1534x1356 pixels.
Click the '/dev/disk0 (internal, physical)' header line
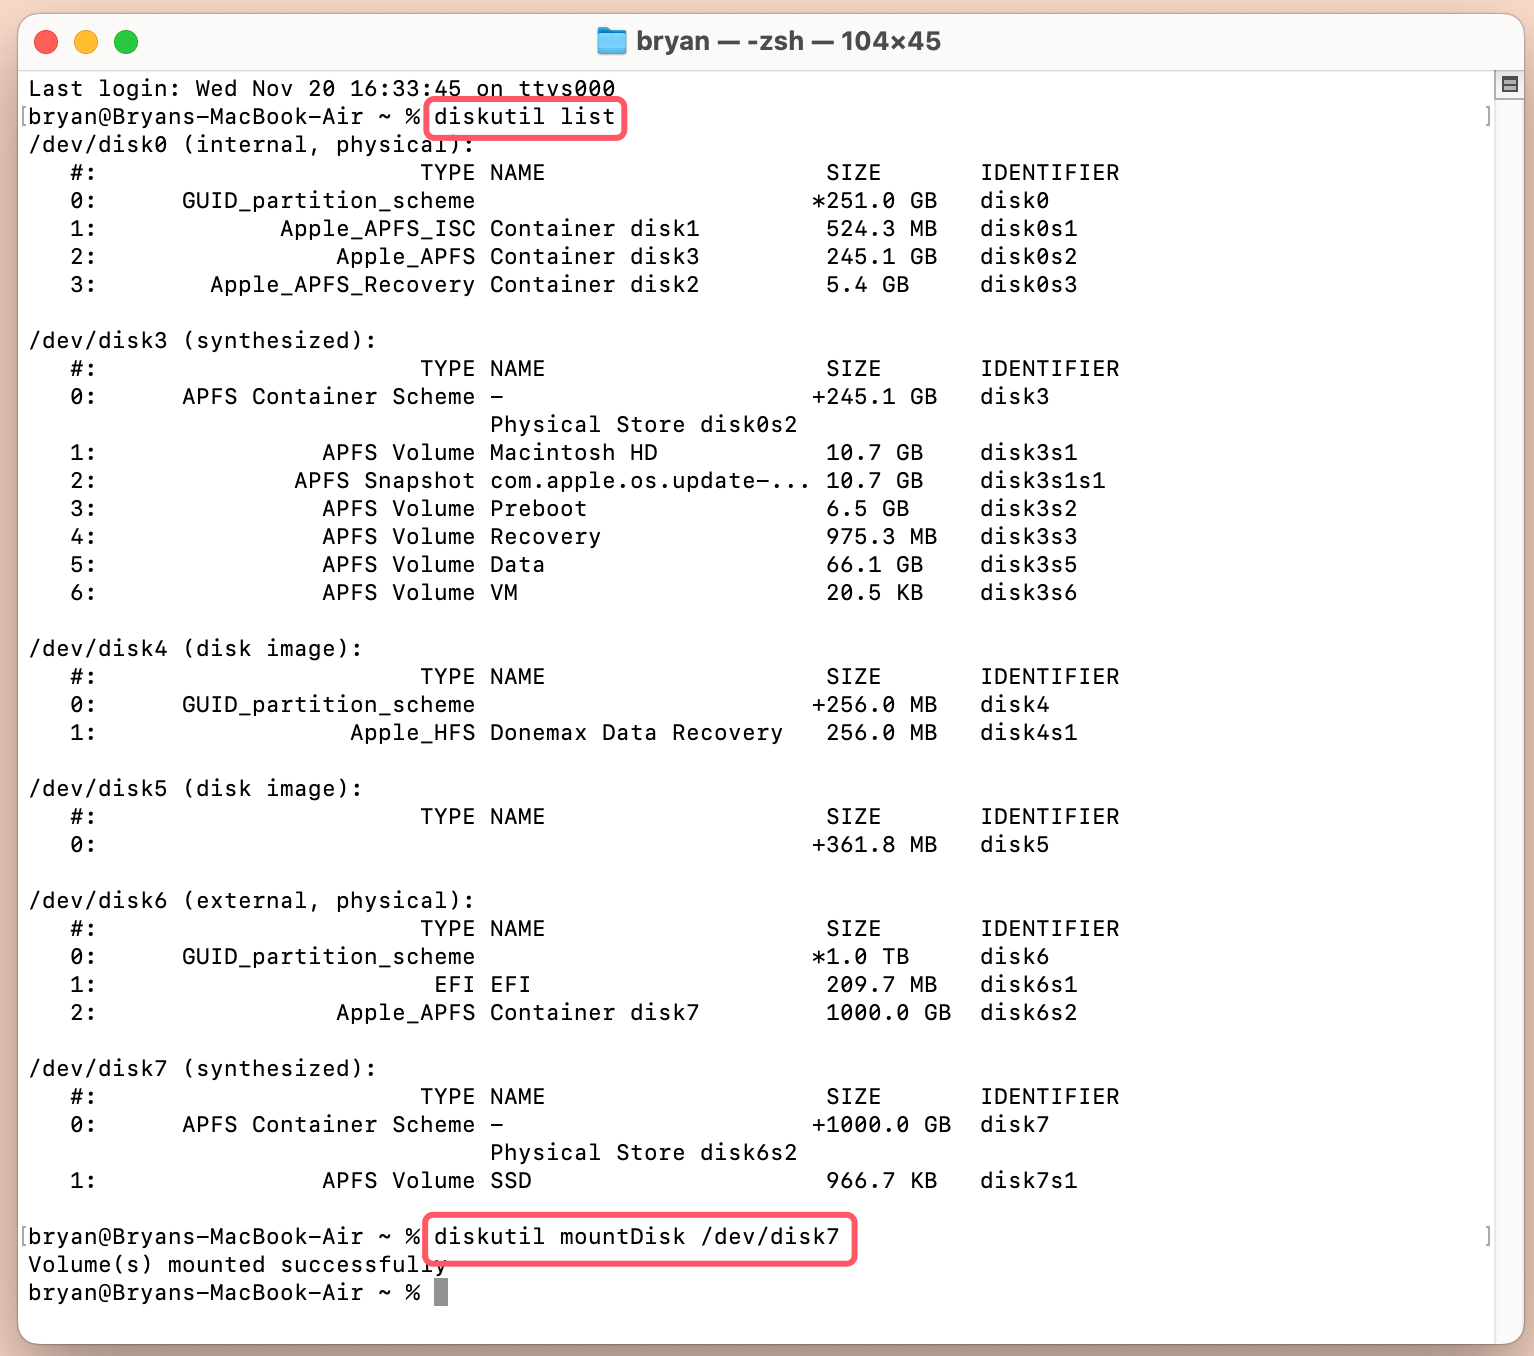250,145
